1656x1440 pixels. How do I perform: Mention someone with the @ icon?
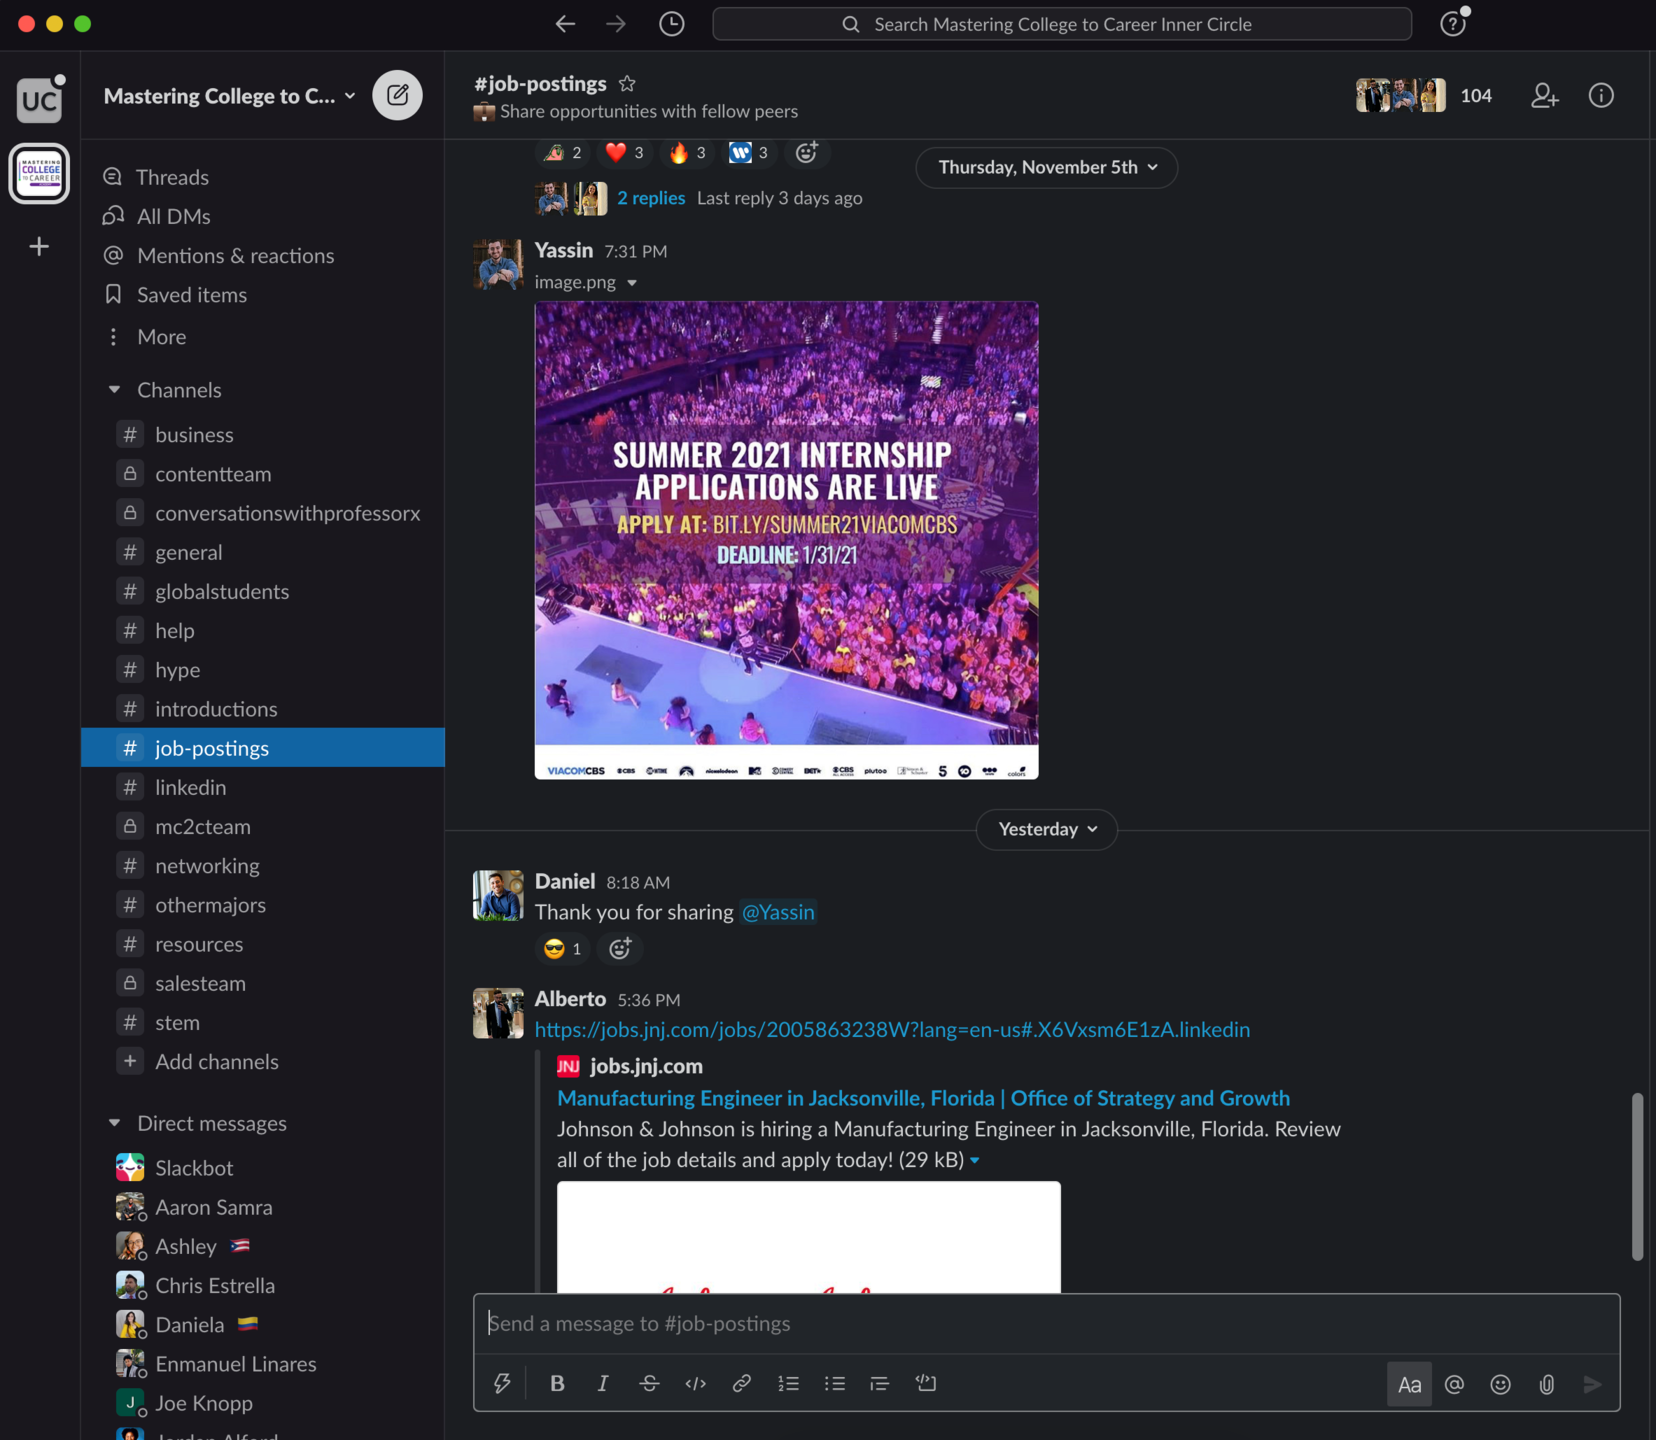click(x=1455, y=1385)
